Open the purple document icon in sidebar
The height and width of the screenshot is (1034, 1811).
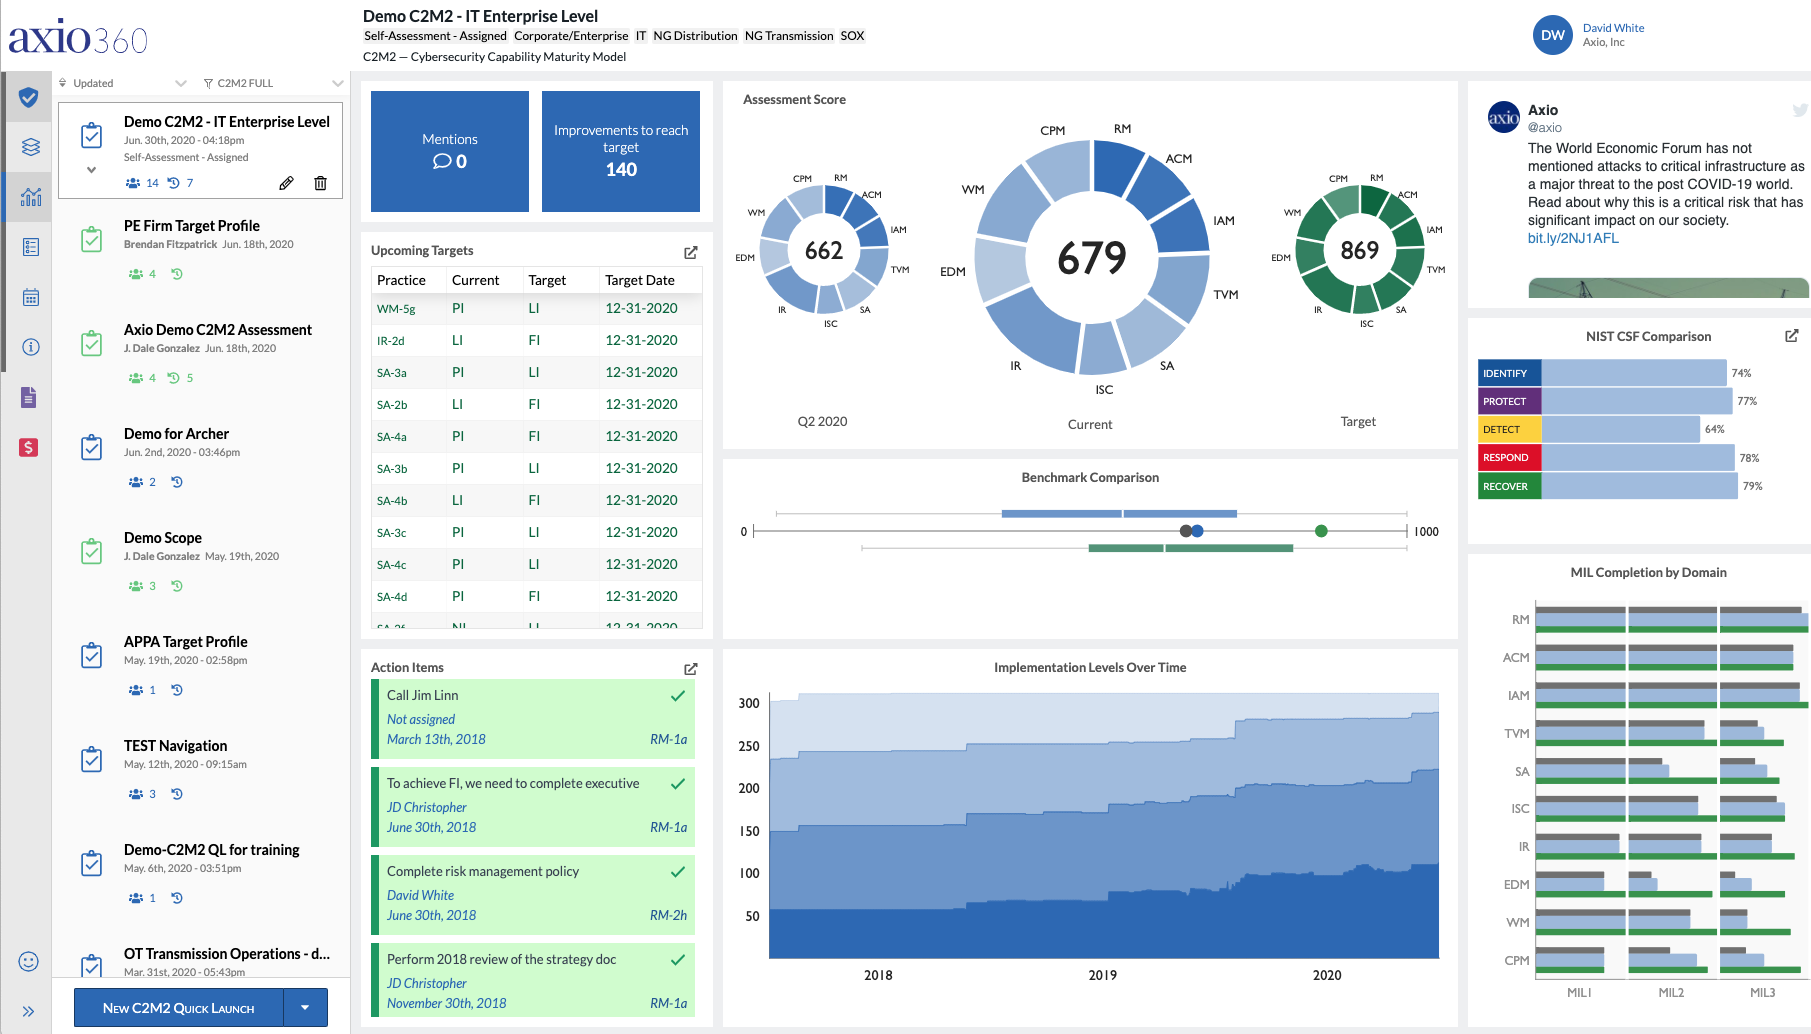29,397
